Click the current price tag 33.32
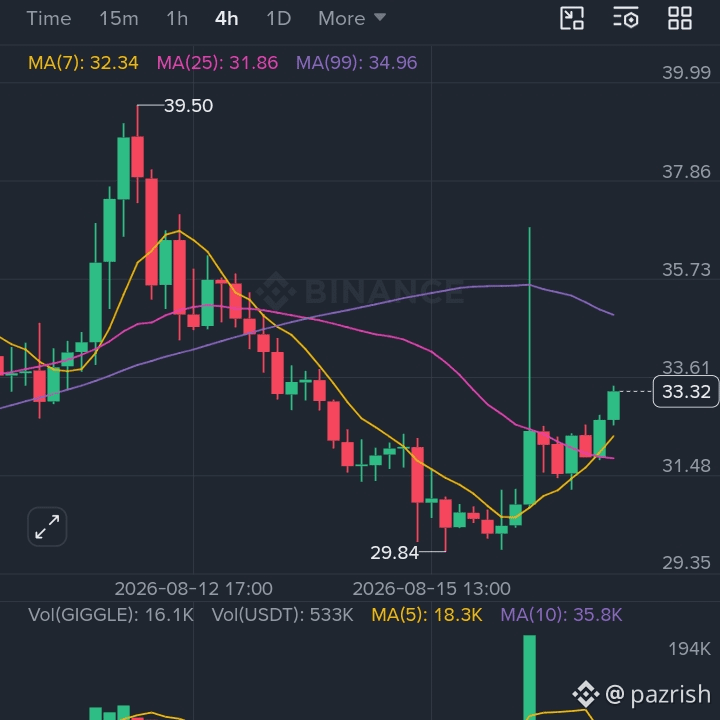 coord(686,392)
